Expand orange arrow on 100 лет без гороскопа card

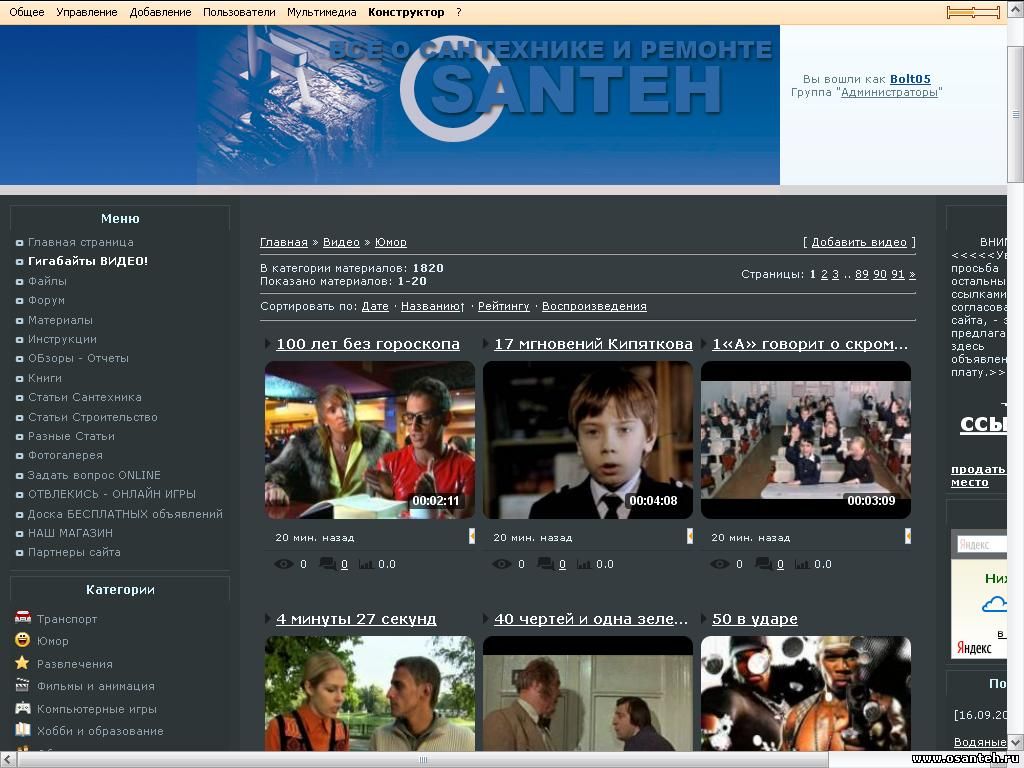click(x=472, y=536)
